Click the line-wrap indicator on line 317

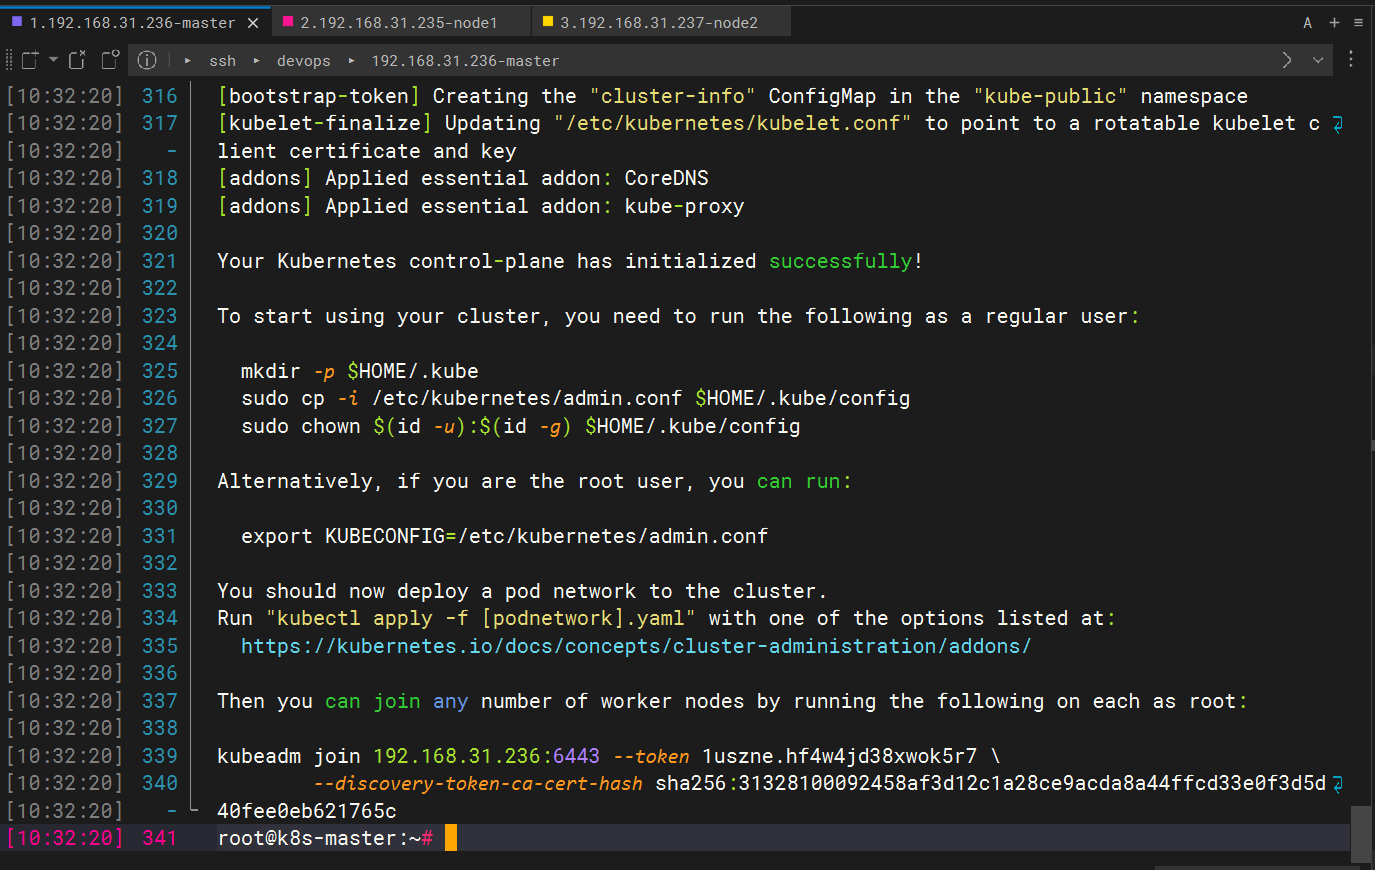click(x=1338, y=124)
